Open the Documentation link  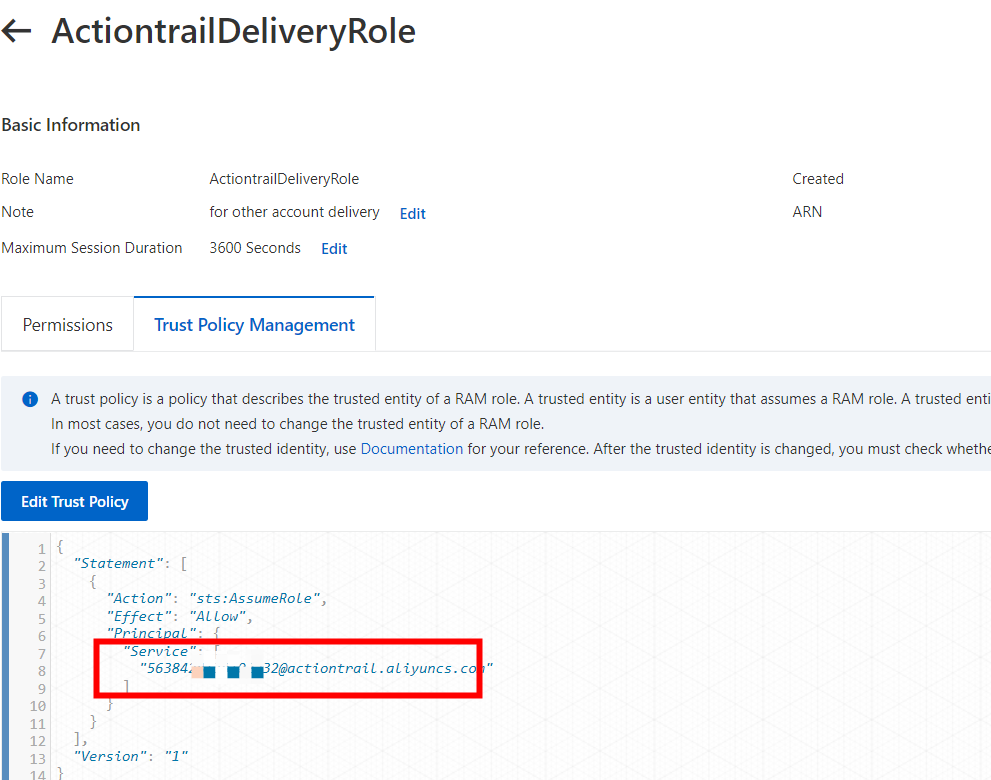tap(411, 449)
